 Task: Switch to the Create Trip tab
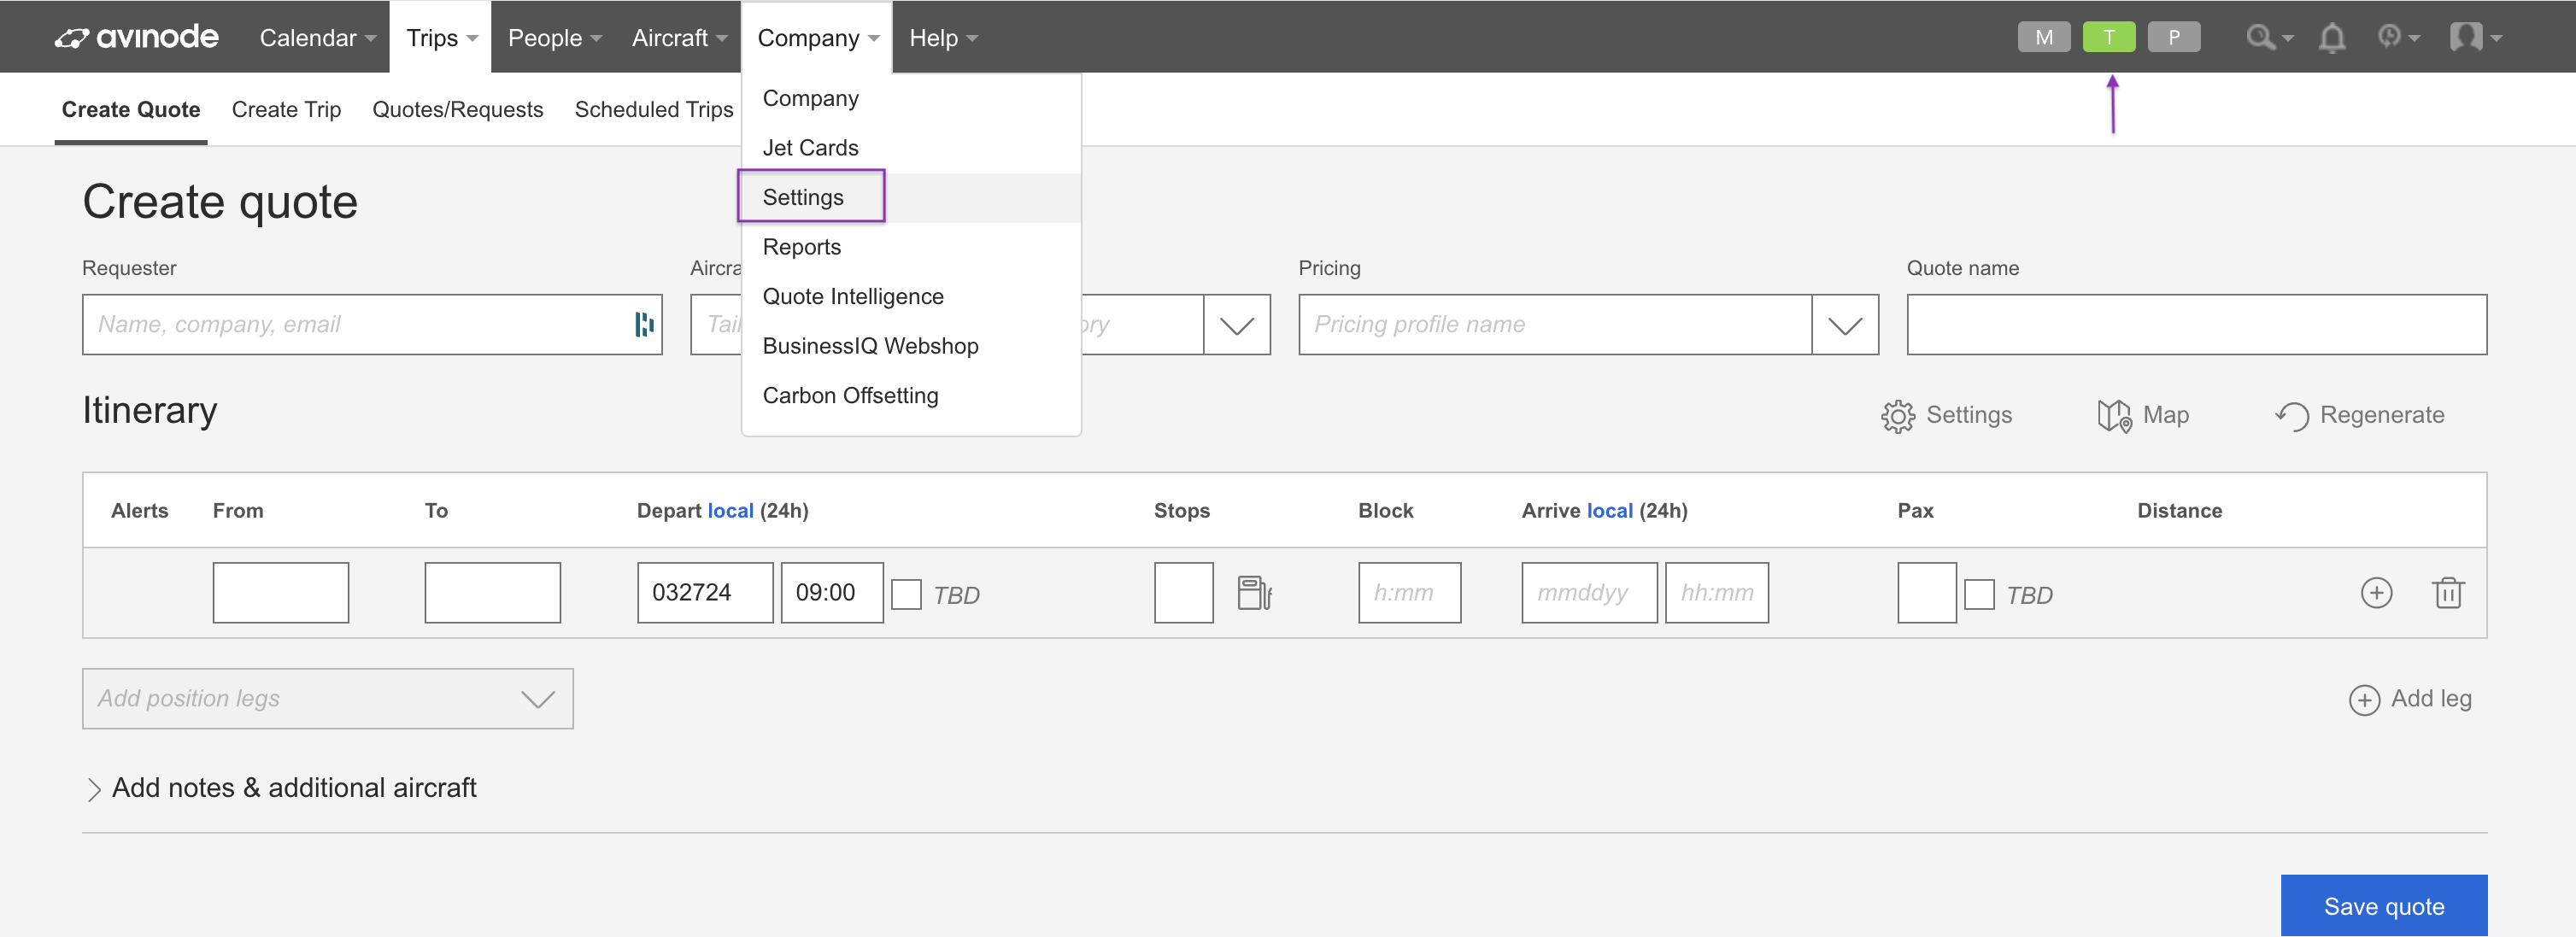(x=286, y=110)
